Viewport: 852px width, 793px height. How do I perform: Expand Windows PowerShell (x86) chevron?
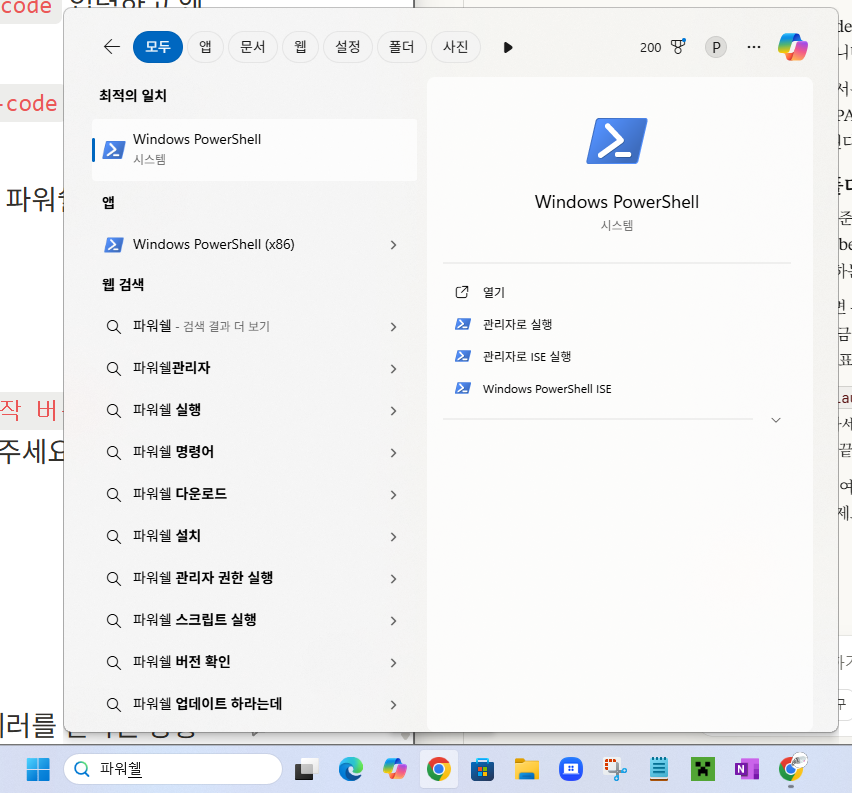pyautogui.click(x=393, y=245)
